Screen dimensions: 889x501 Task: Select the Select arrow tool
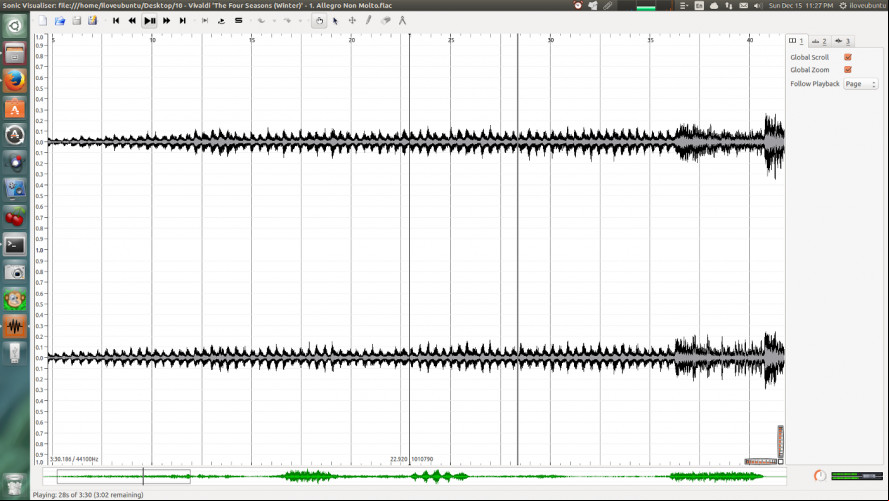336,21
